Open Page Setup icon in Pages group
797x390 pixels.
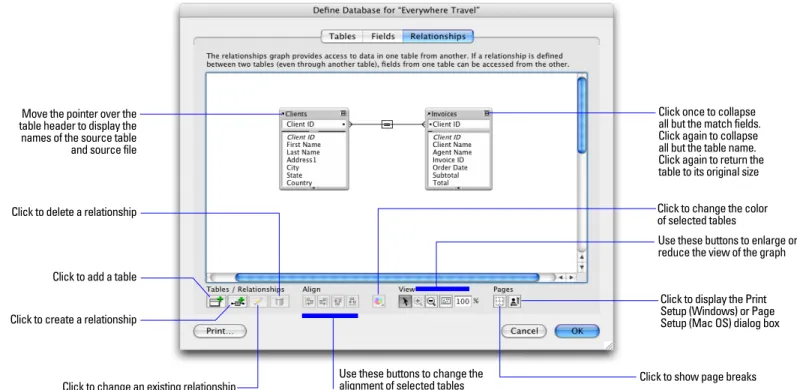[514, 302]
